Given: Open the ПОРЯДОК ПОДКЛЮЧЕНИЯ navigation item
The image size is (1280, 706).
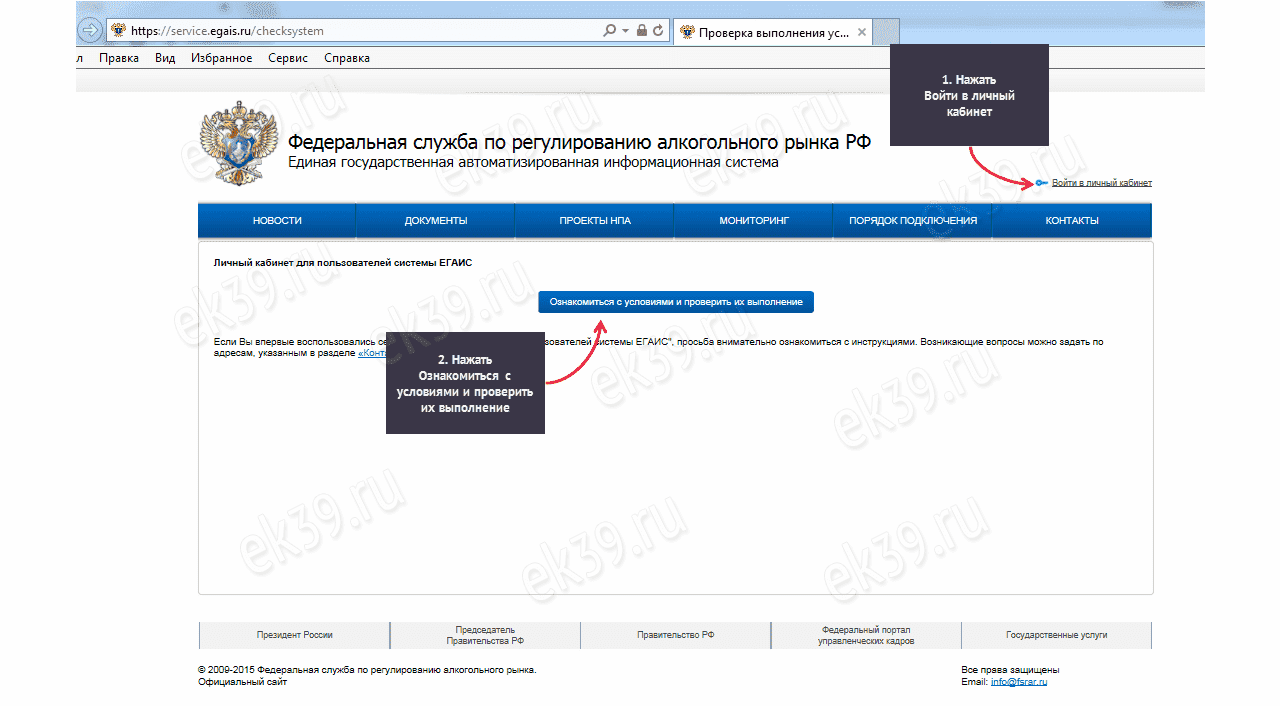Looking at the screenshot, I should tap(913, 221).
